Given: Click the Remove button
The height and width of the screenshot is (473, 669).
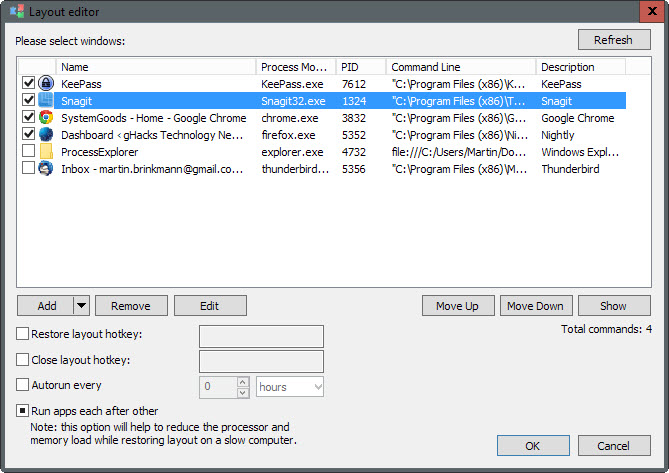Looking at the screenshot, I should [x=131, y=306].
